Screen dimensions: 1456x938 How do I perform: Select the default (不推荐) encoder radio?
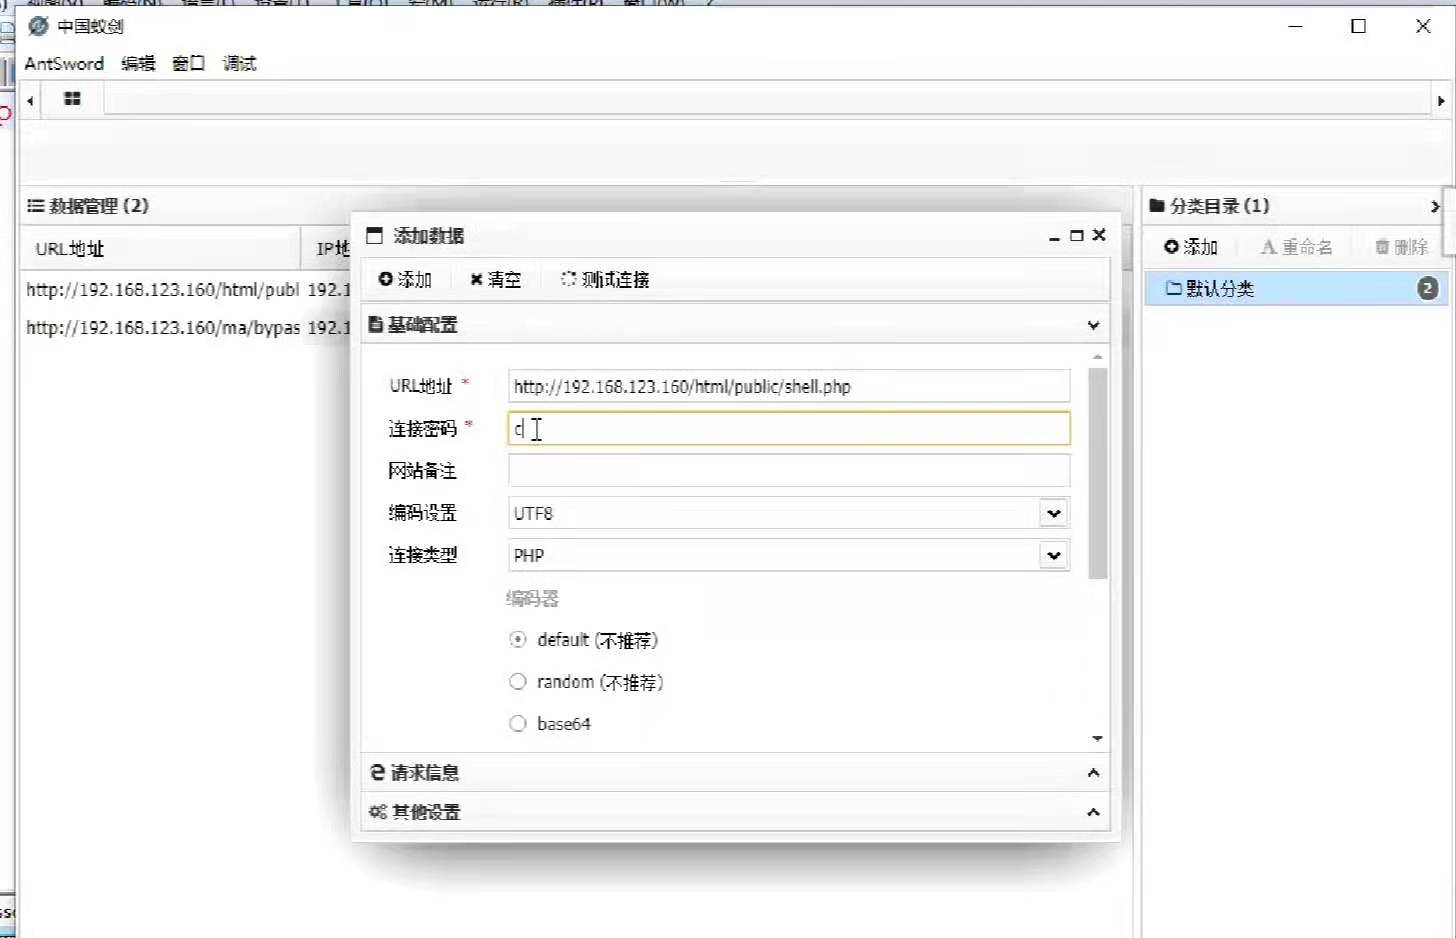pyautogui.click(x=518, y=640)
